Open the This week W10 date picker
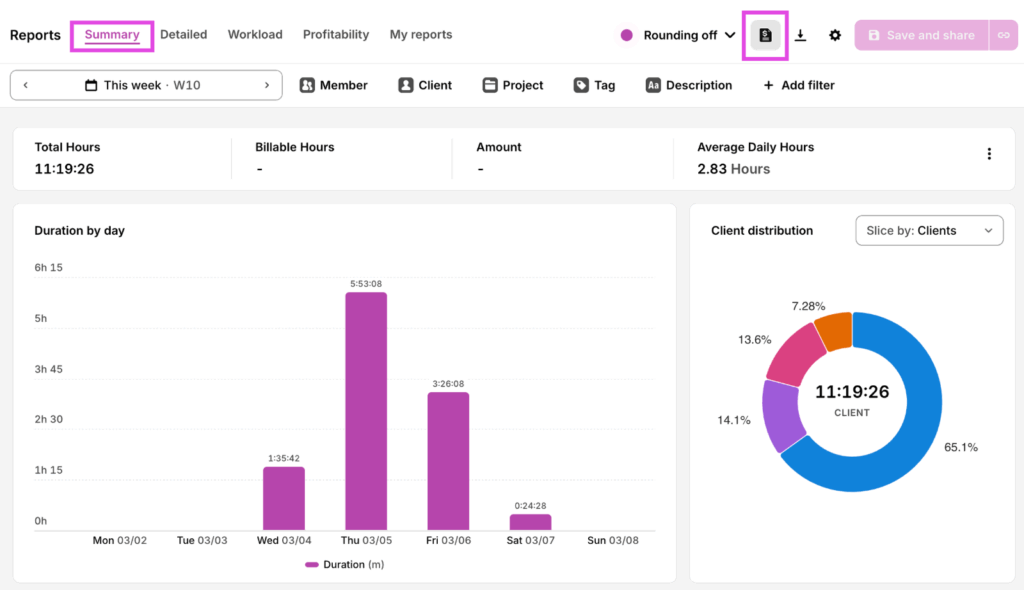This screenshot has width=1024, height=590. click(x=146, y=85)
